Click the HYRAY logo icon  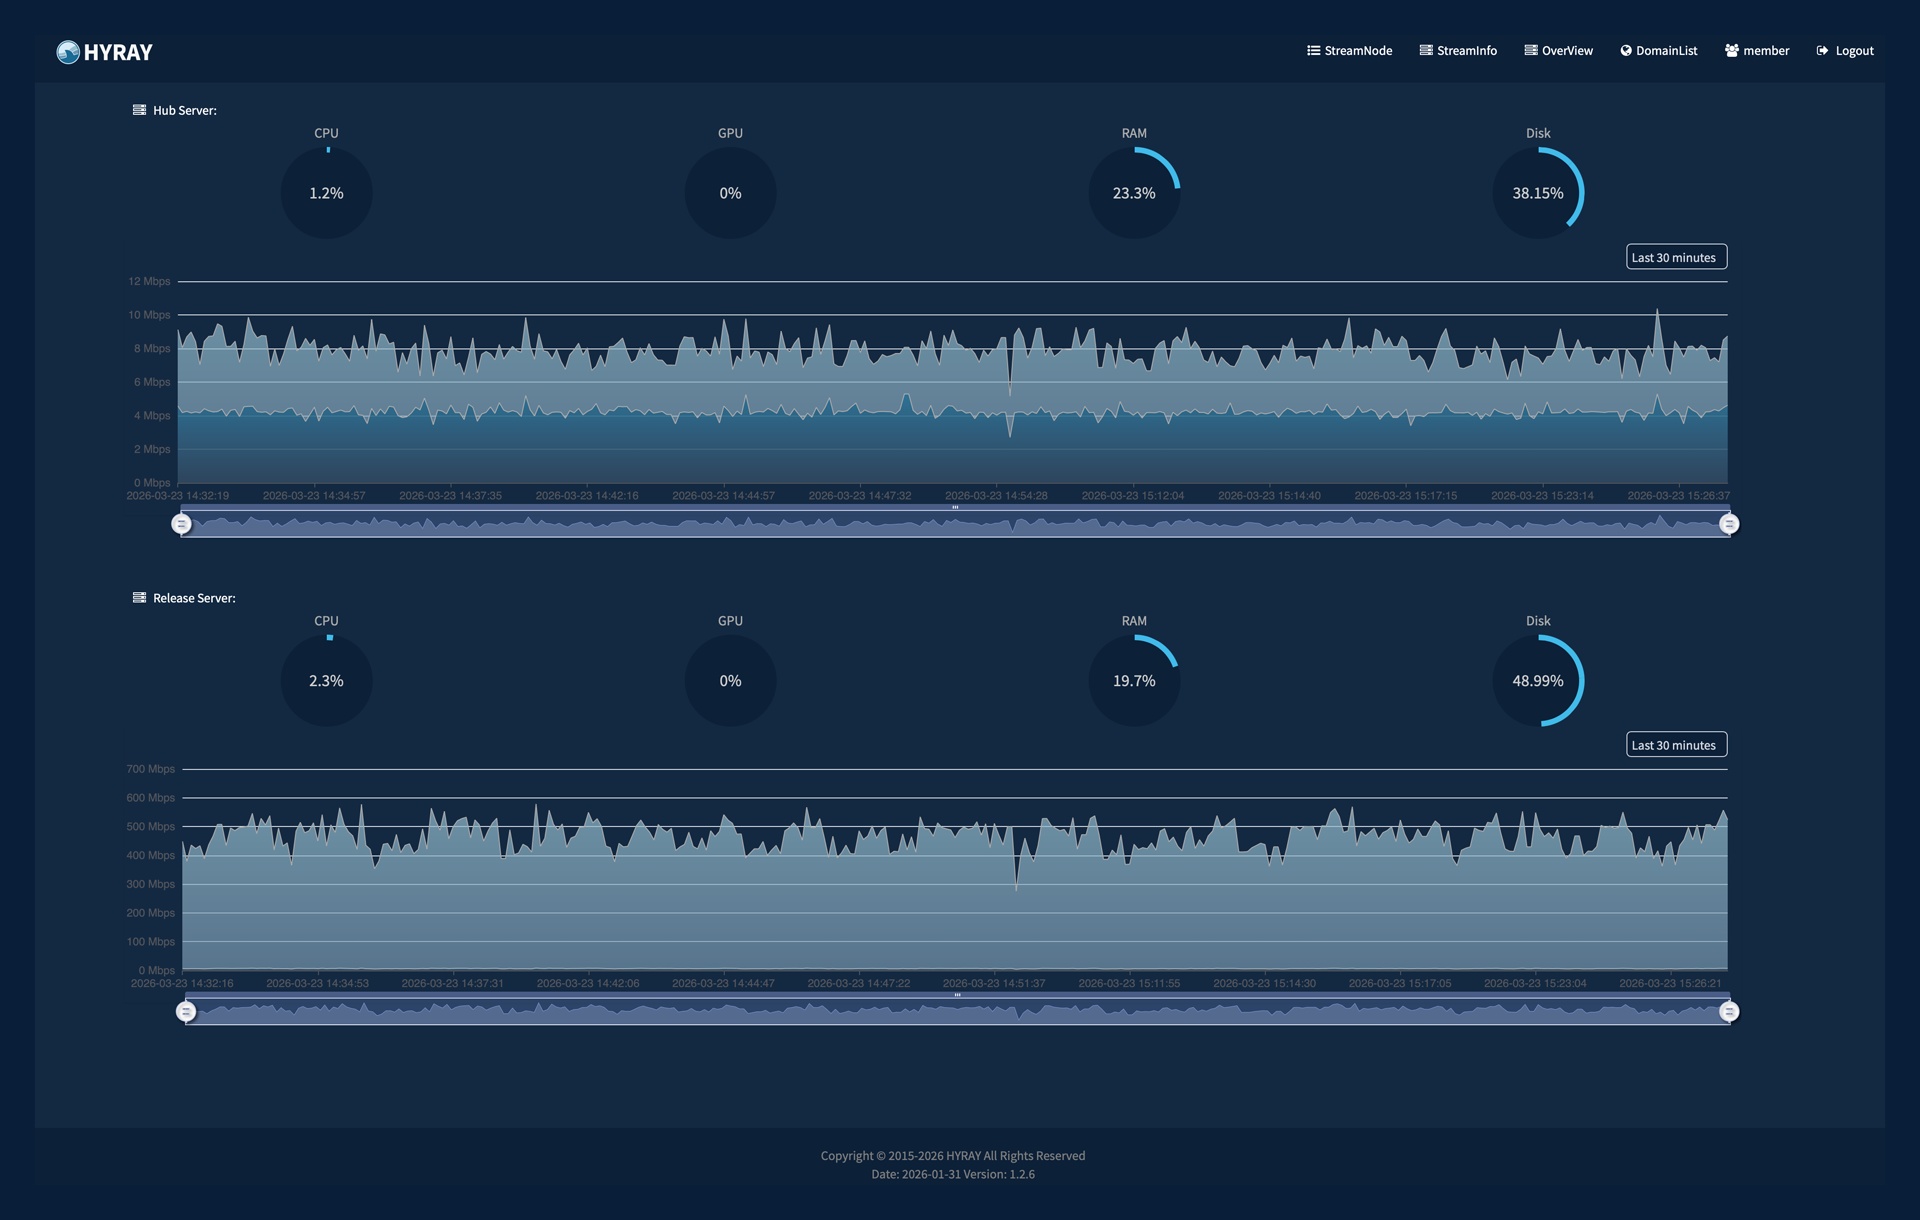[68, 52]
